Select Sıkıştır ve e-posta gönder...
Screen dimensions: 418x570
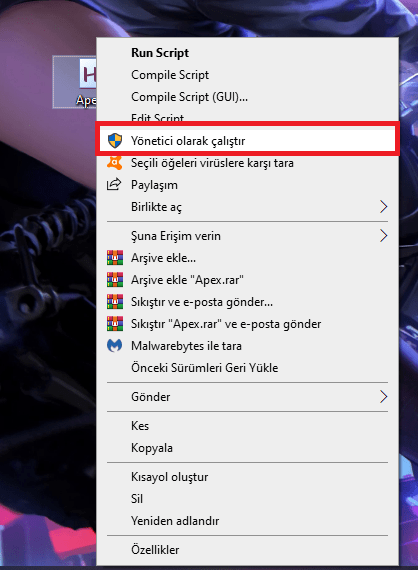pos(247,302)
